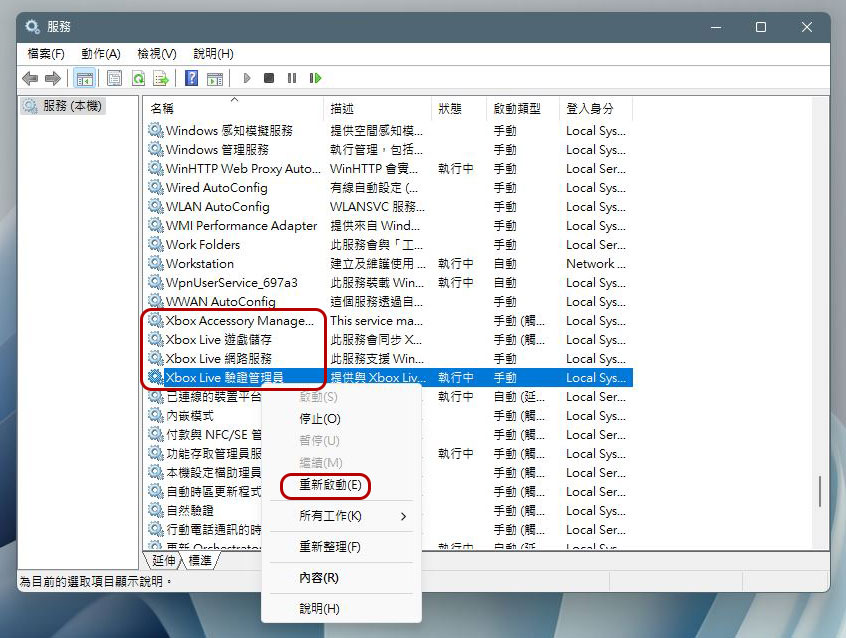Switch to the 標準 tab

pos(200,561)
